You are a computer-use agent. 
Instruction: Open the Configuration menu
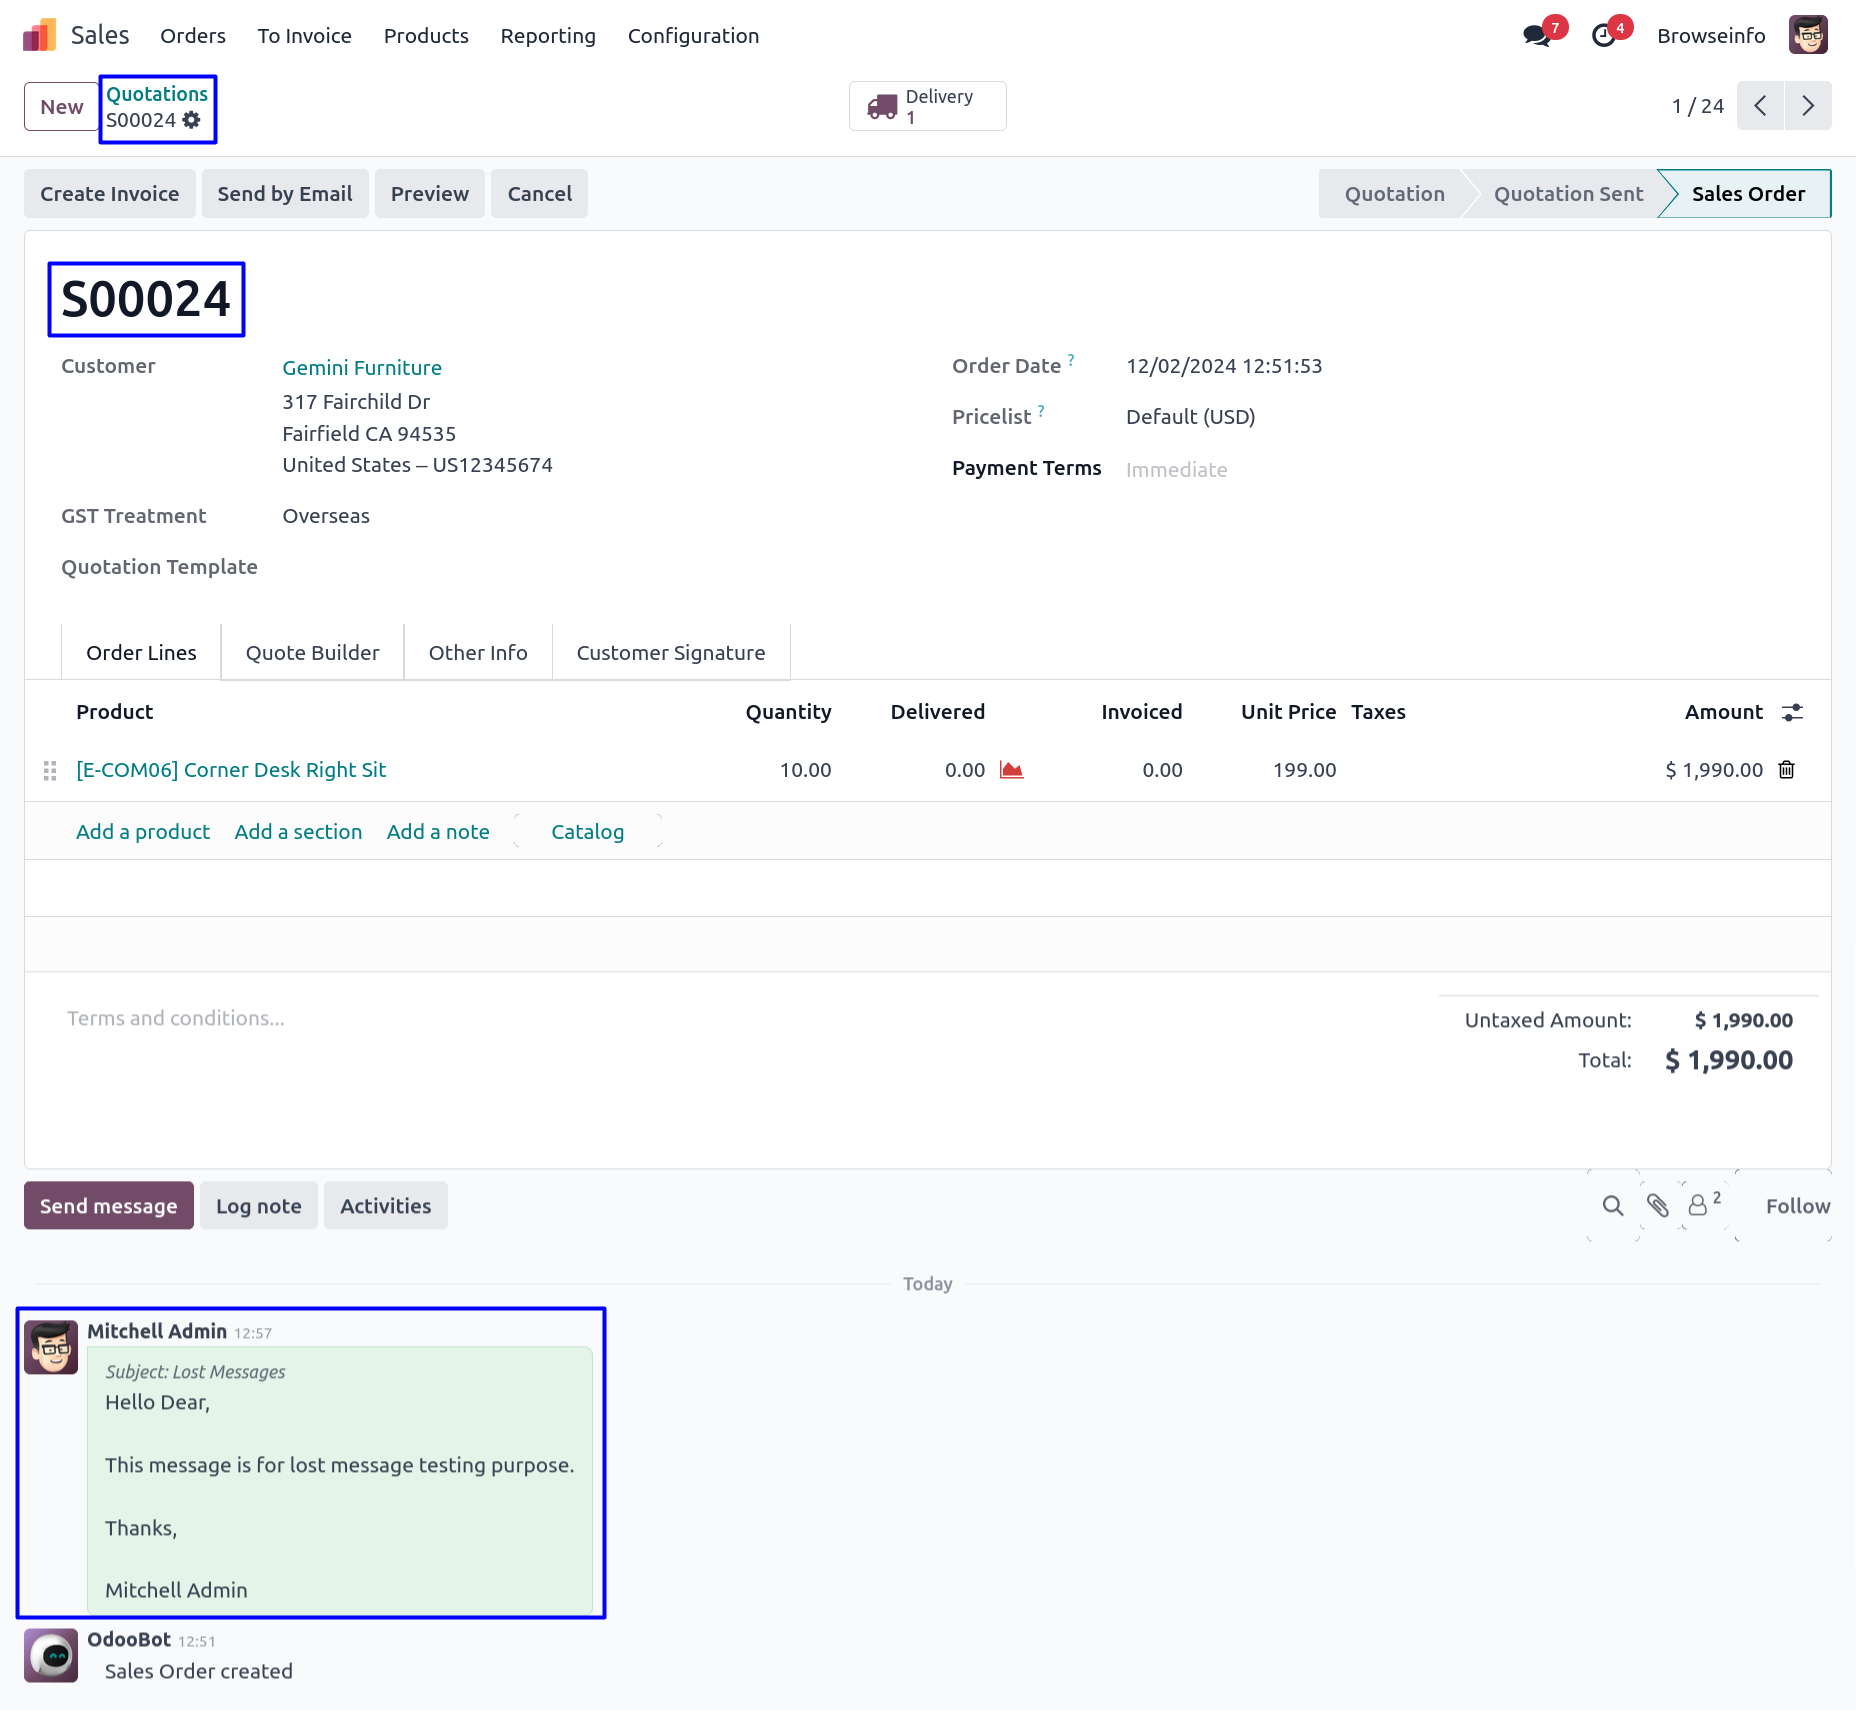(693, 36)
